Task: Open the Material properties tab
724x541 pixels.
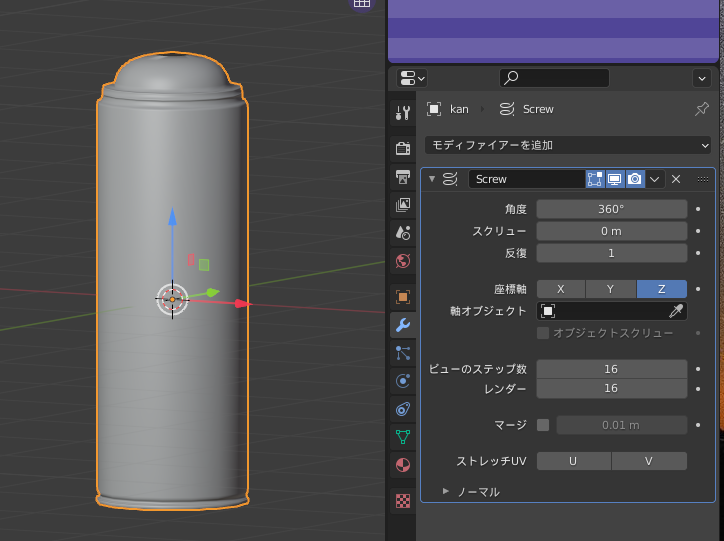Action: point(403,465)
